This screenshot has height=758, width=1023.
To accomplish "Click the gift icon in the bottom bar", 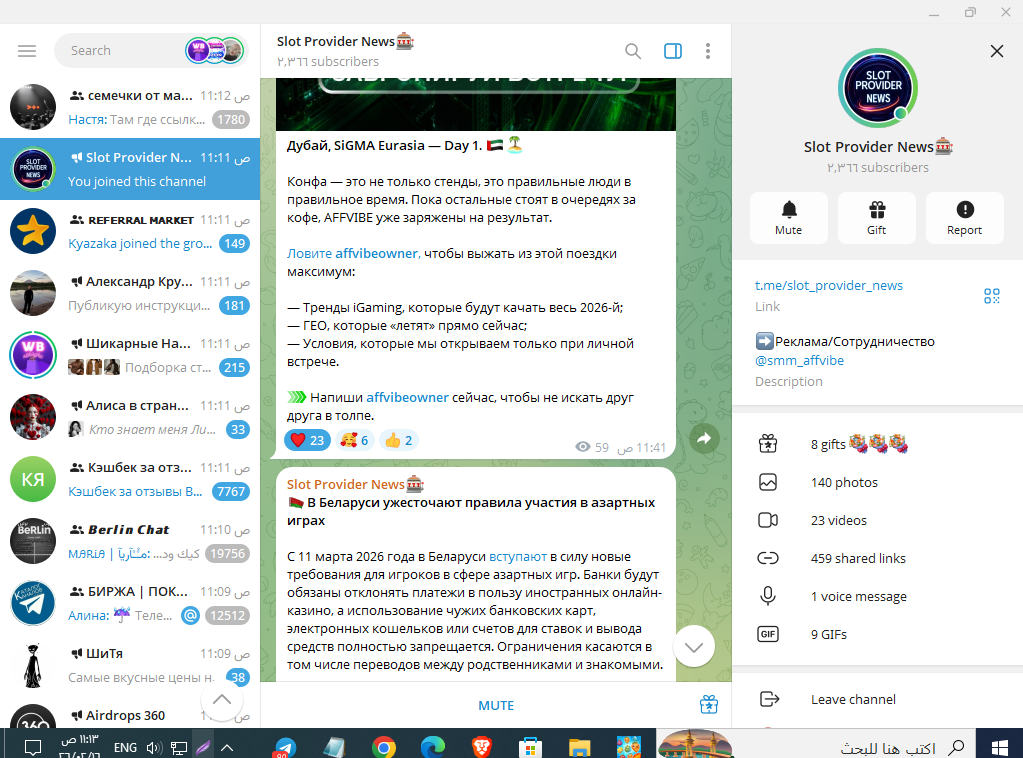I will click(x=709, y=705).
